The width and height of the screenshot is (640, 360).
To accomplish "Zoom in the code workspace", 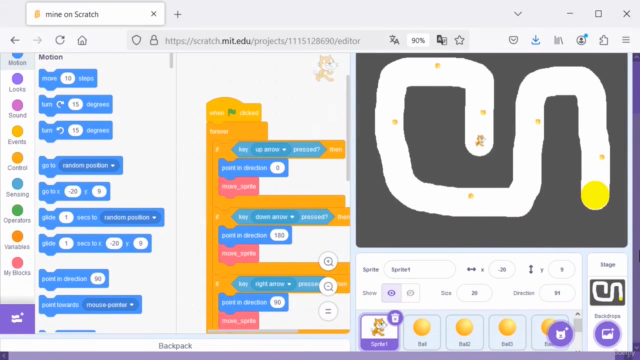I will [328, 262].
